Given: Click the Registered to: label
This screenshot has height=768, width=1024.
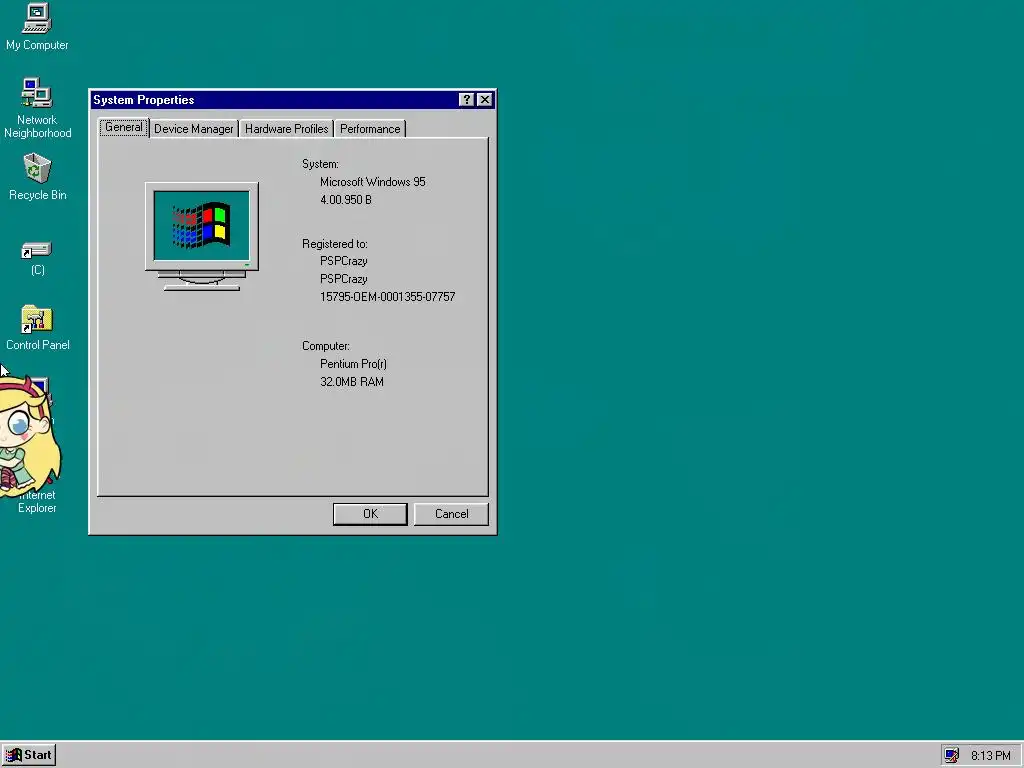Looking at the screenshot, I should (334, 244).
